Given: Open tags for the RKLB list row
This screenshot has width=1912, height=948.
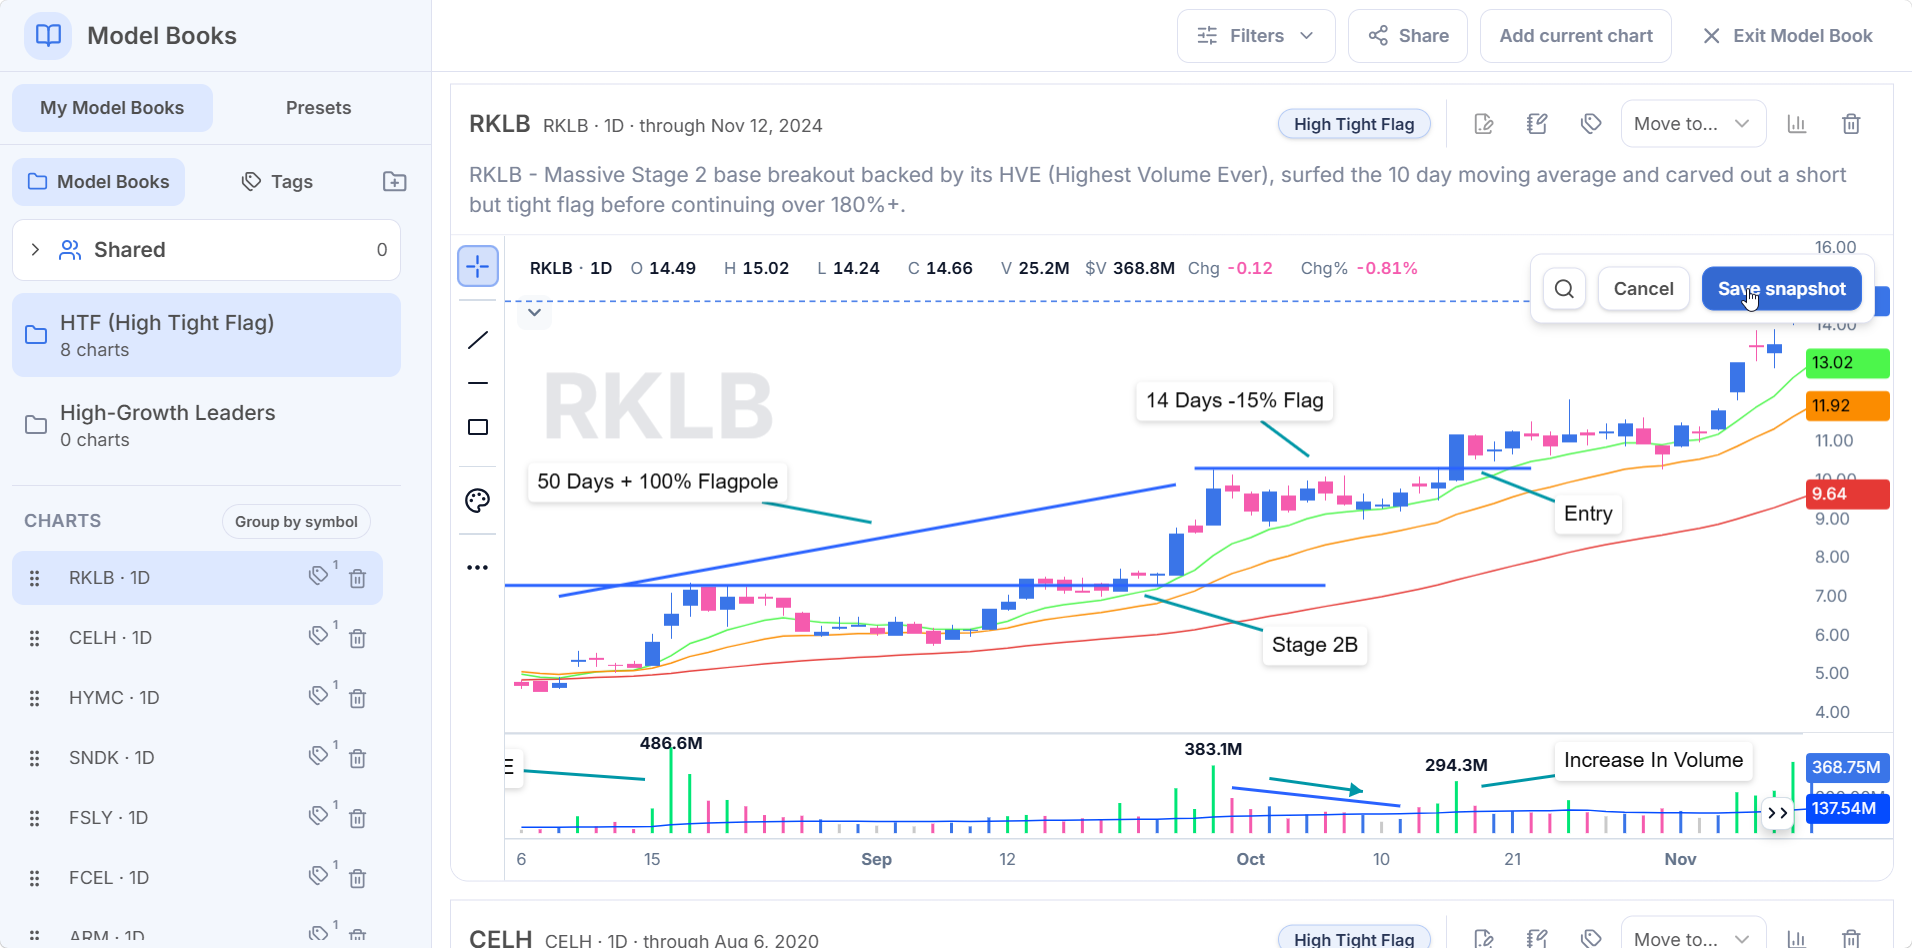Looking at the screenshot, I should pyautogui.click(x=319, y=575).
